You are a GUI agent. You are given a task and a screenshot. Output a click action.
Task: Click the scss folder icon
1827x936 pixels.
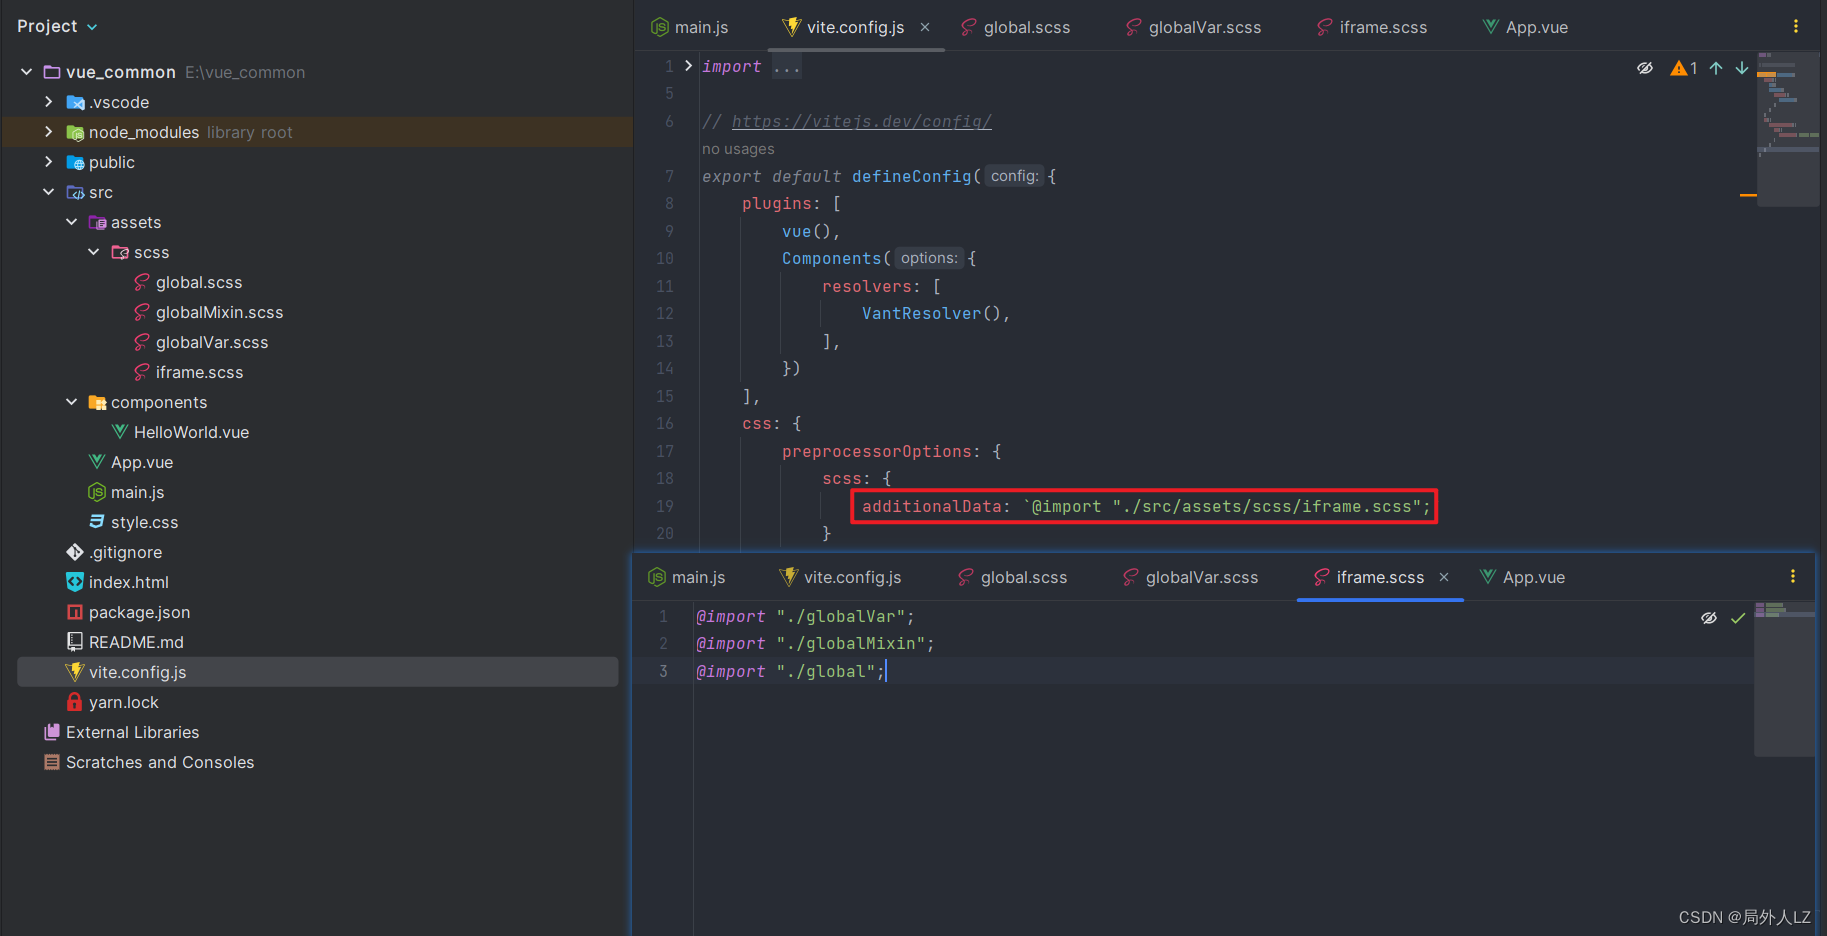pos(120,252)
